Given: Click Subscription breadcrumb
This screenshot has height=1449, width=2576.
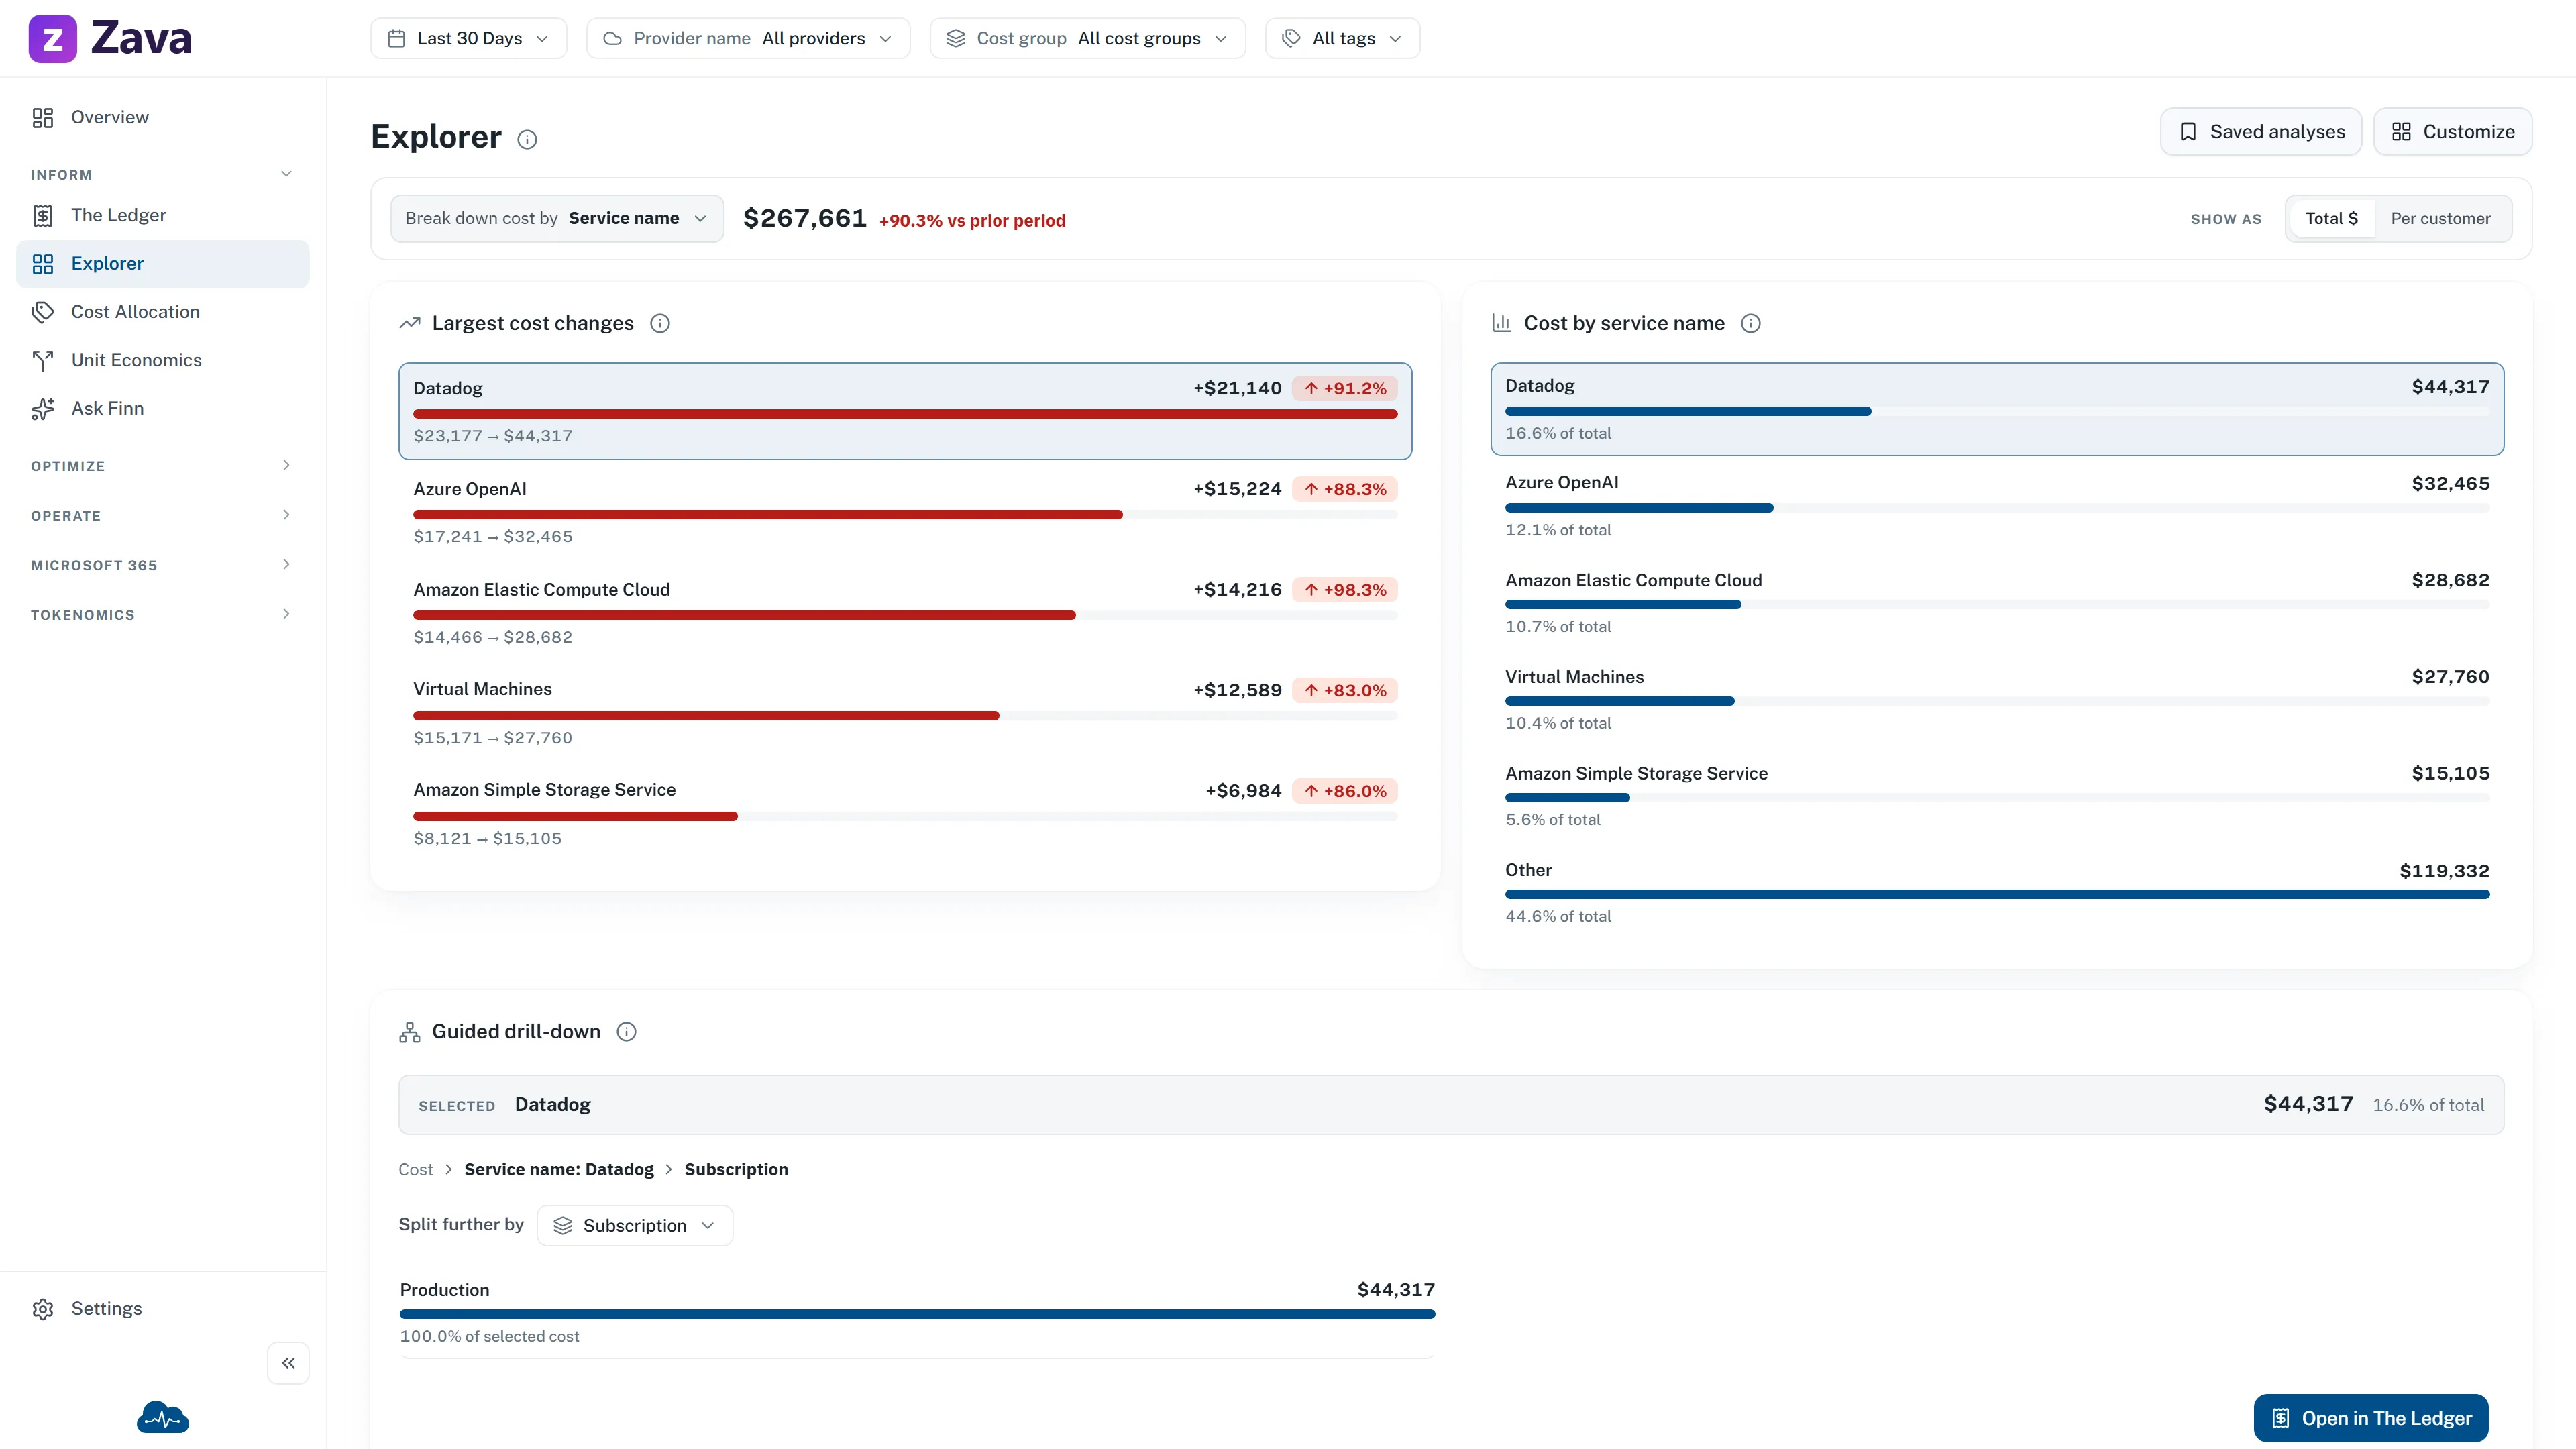Looking at the screenshot, I should point(736,1170).
